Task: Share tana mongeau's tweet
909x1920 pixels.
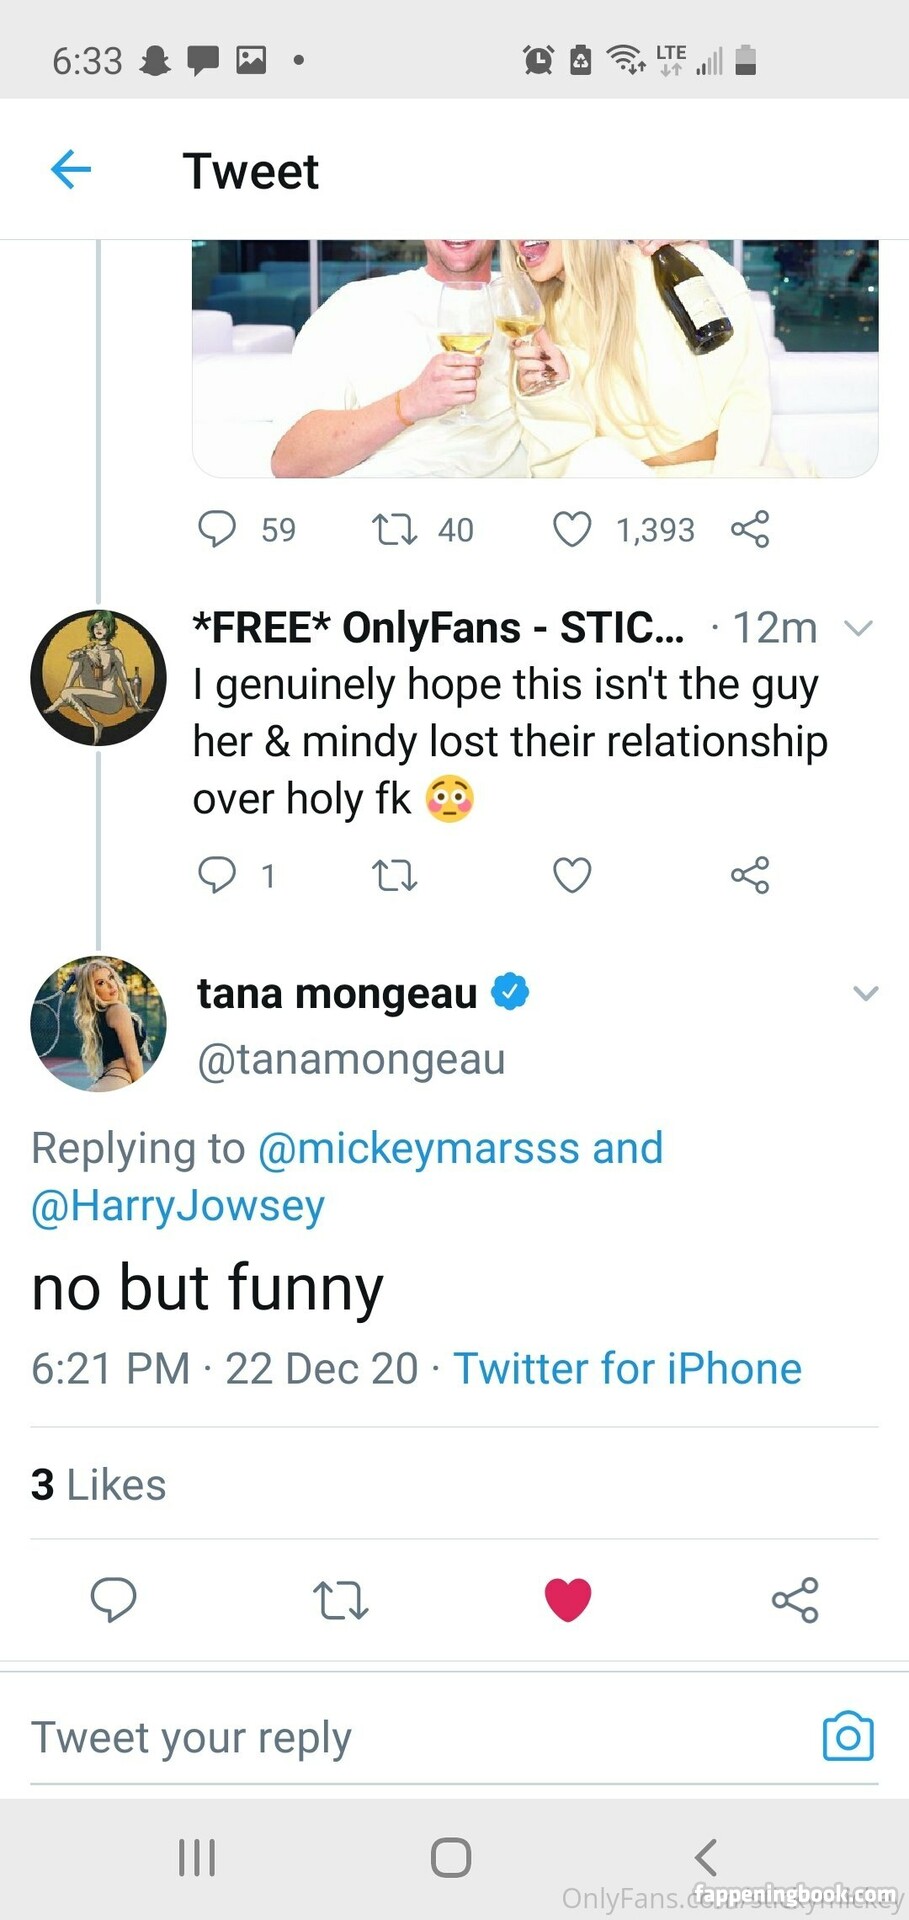Action: pos(795,1600)
